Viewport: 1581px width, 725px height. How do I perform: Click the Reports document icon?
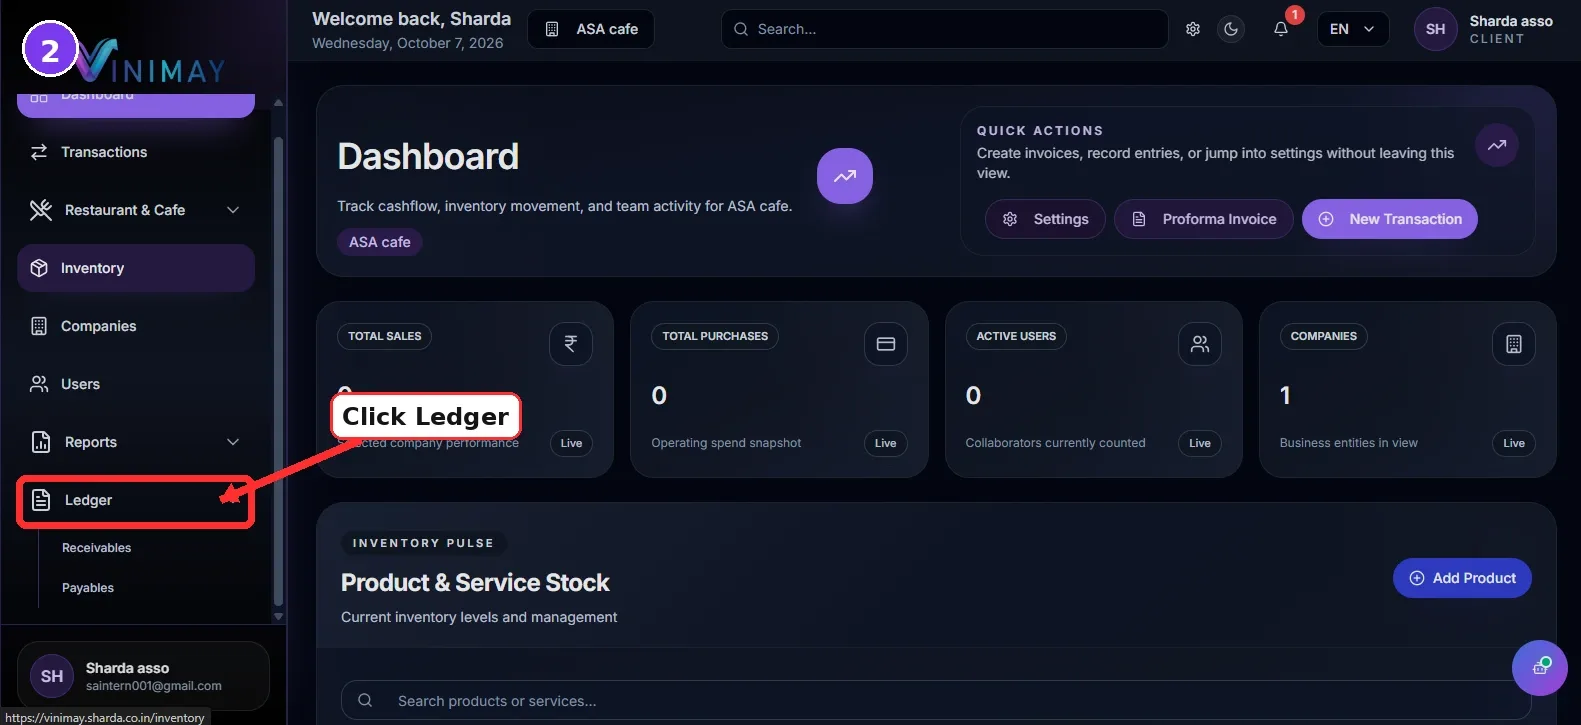click(x=41, y=442)
